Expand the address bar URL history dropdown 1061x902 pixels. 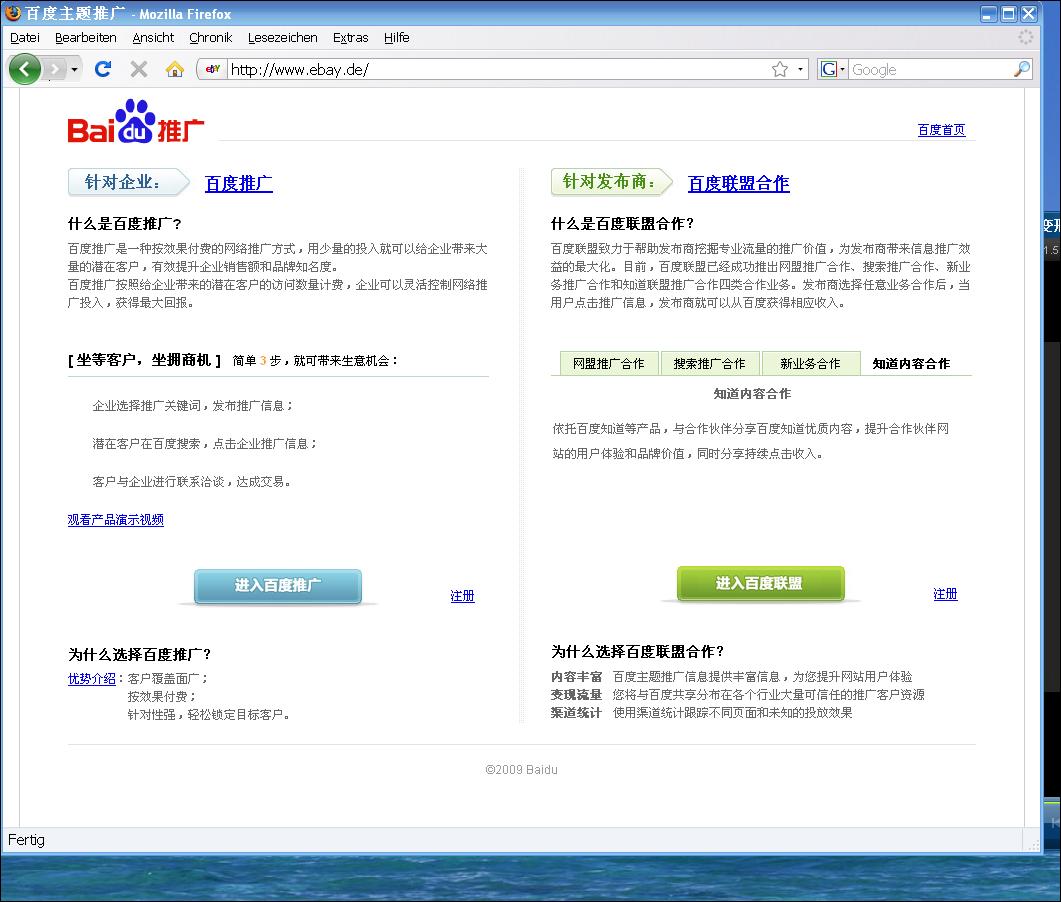pos(800,69)
